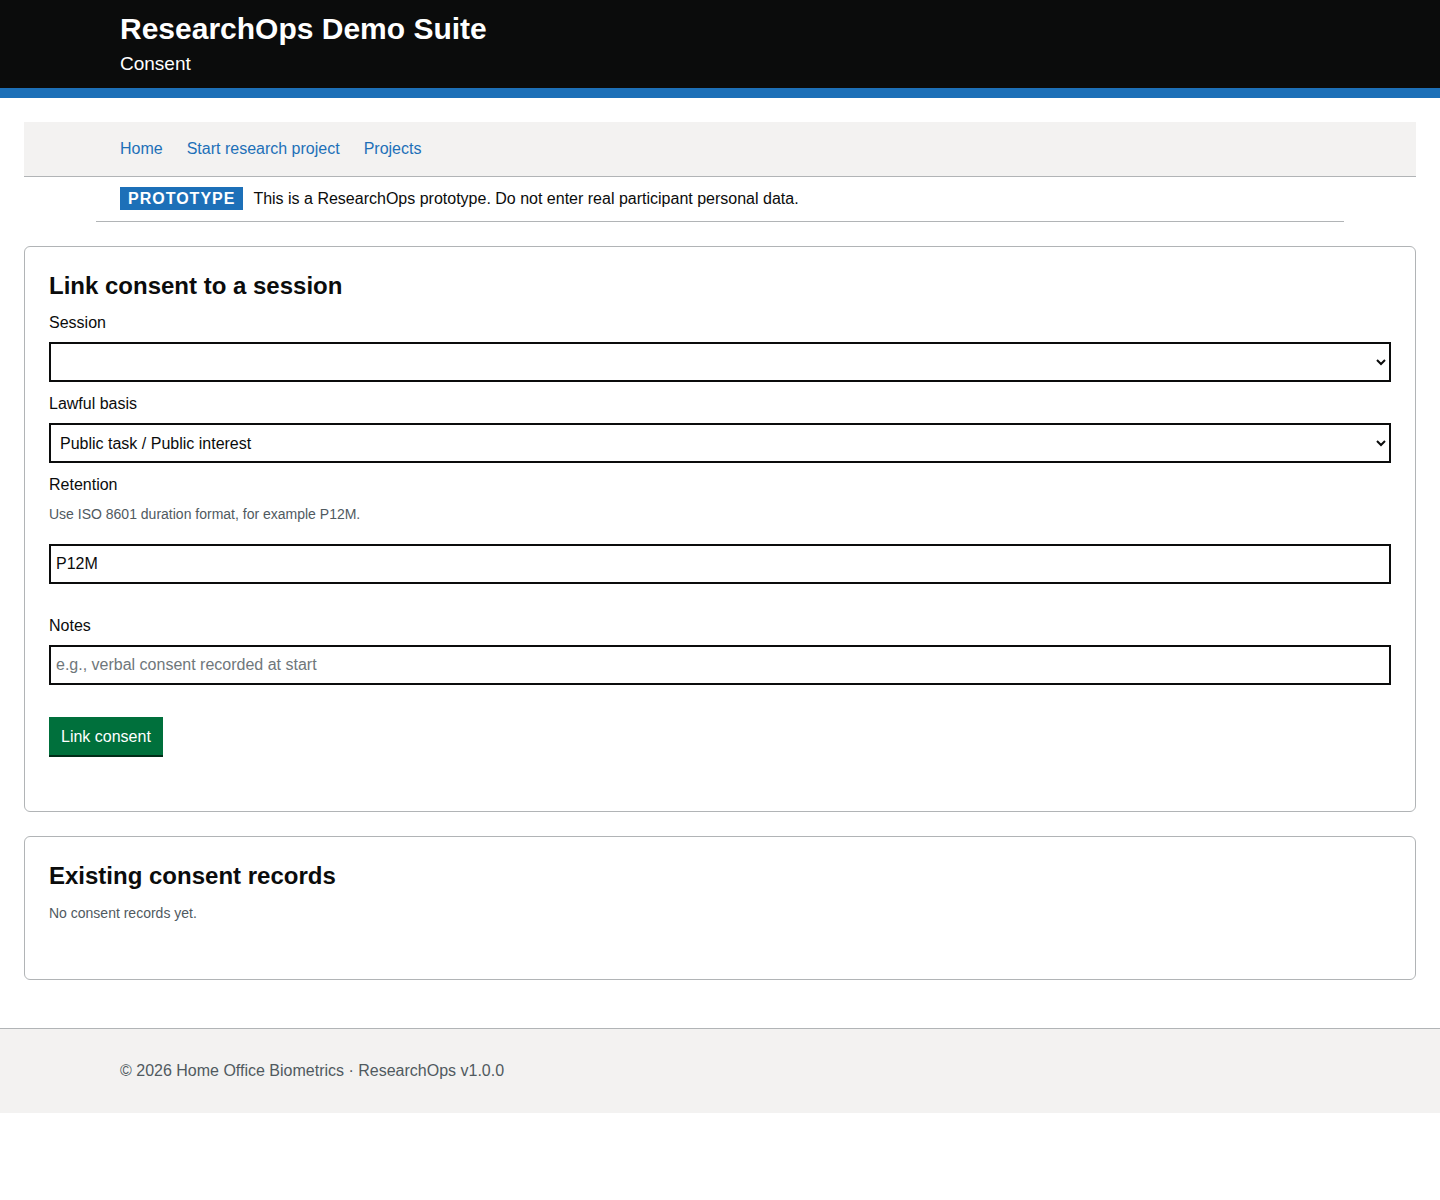Click the footer copyright text
The height and width of the screenshot is (1200, 1440).
[312, 1070]
